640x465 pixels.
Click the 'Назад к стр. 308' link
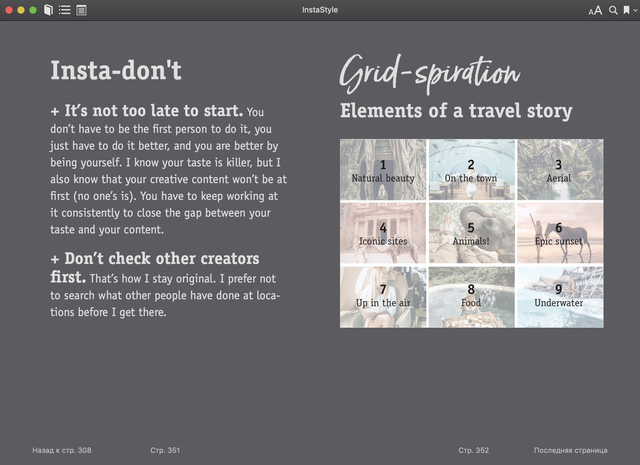[x=62, y=450]
